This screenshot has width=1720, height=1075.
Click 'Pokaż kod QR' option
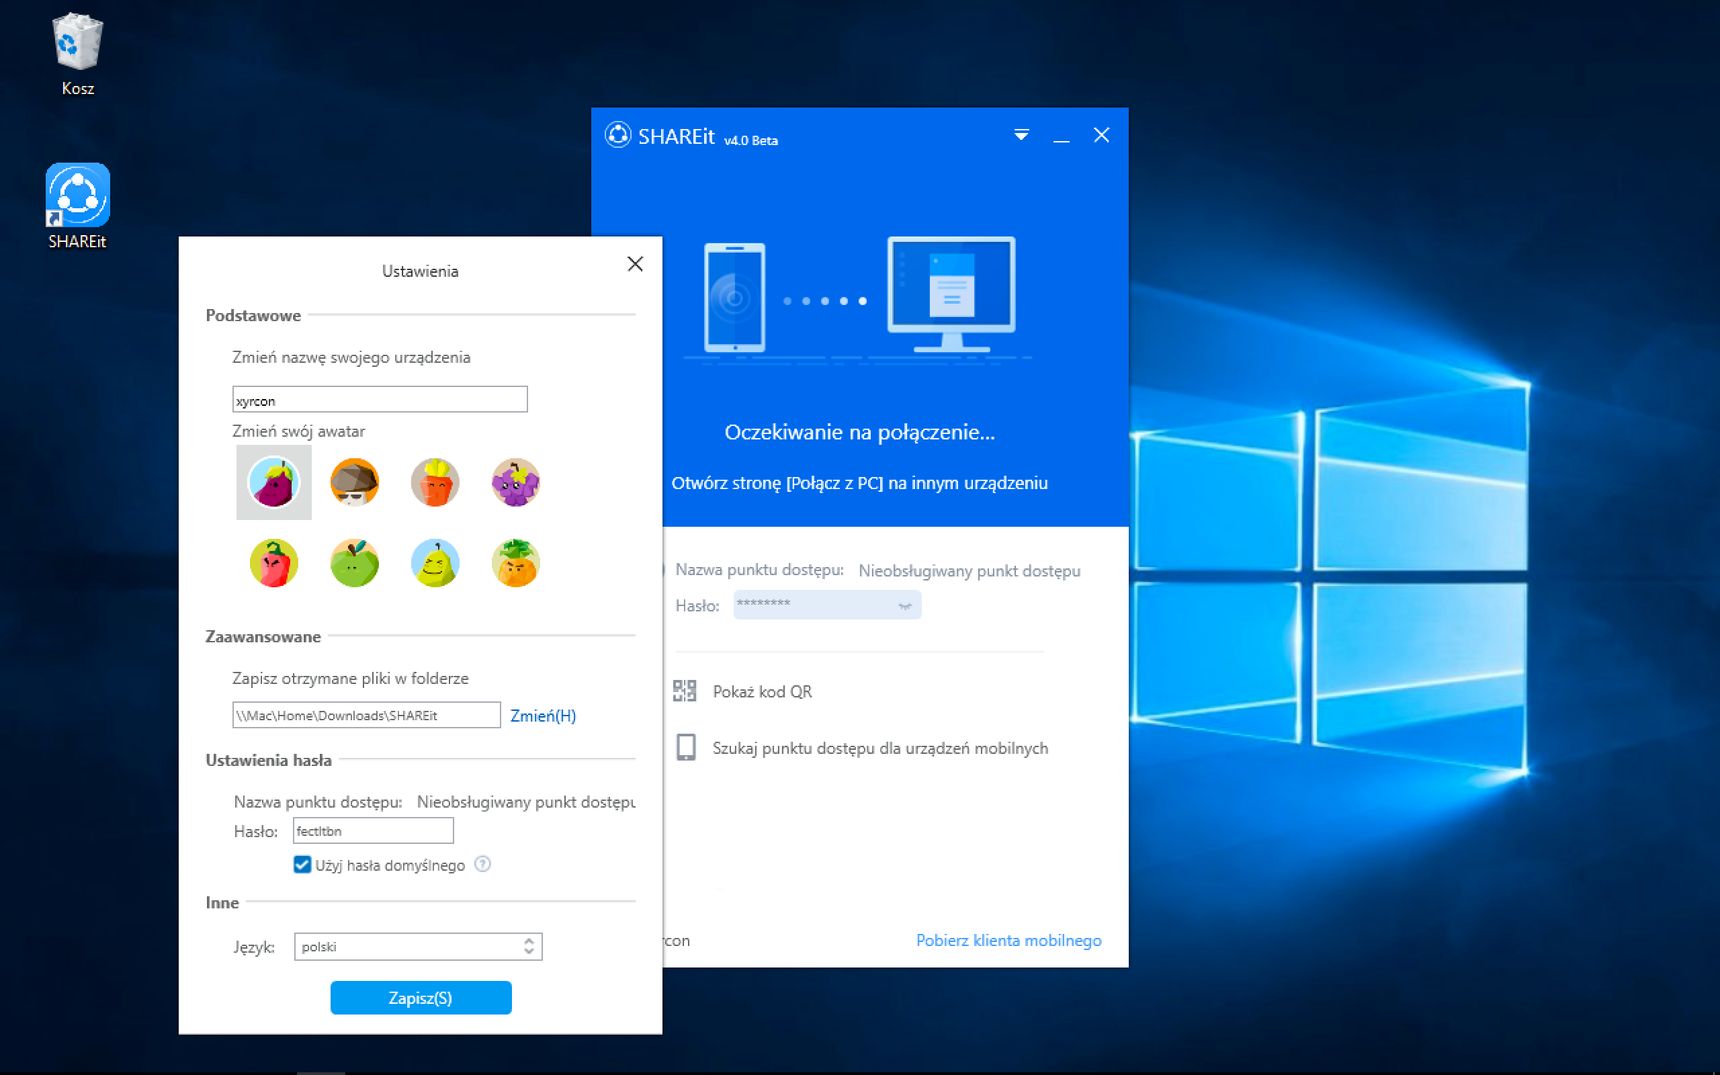[762, 691]
